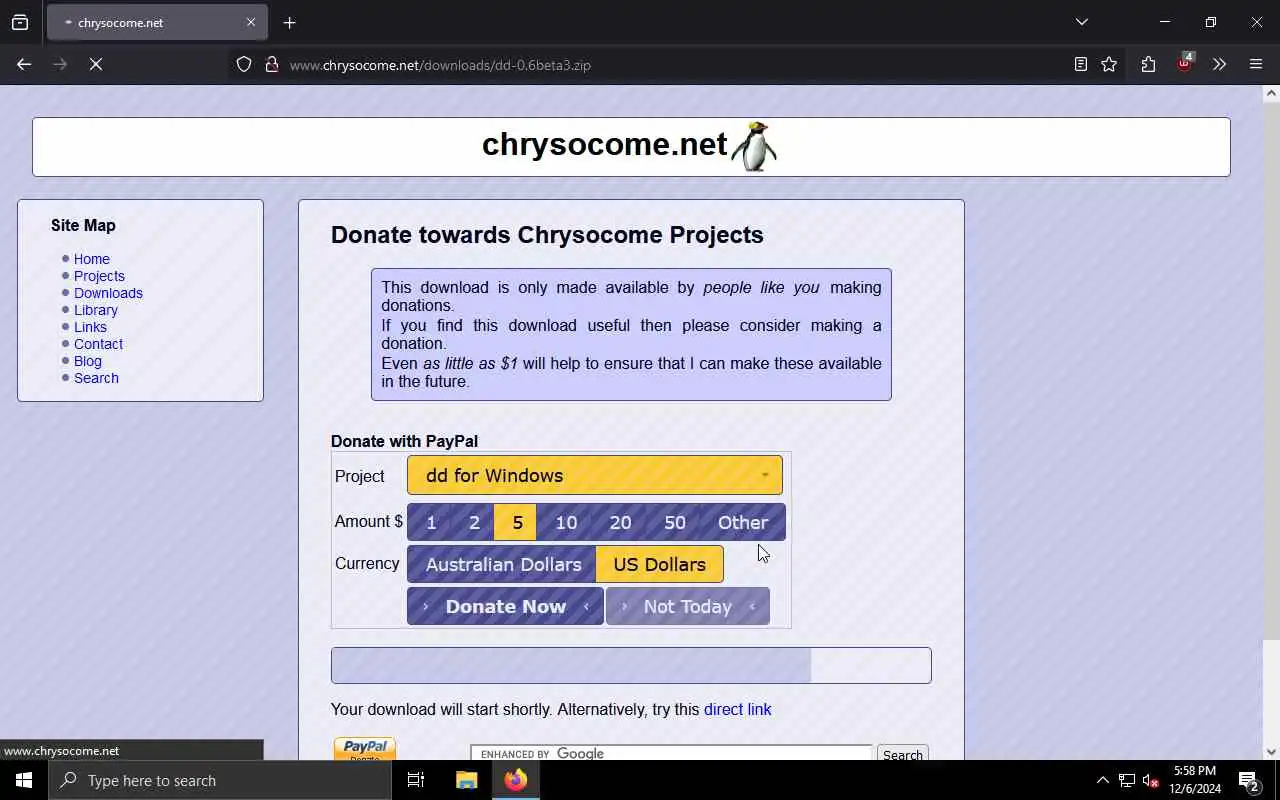
Task: Choose Australian Dollars currency
Action: 502,564
